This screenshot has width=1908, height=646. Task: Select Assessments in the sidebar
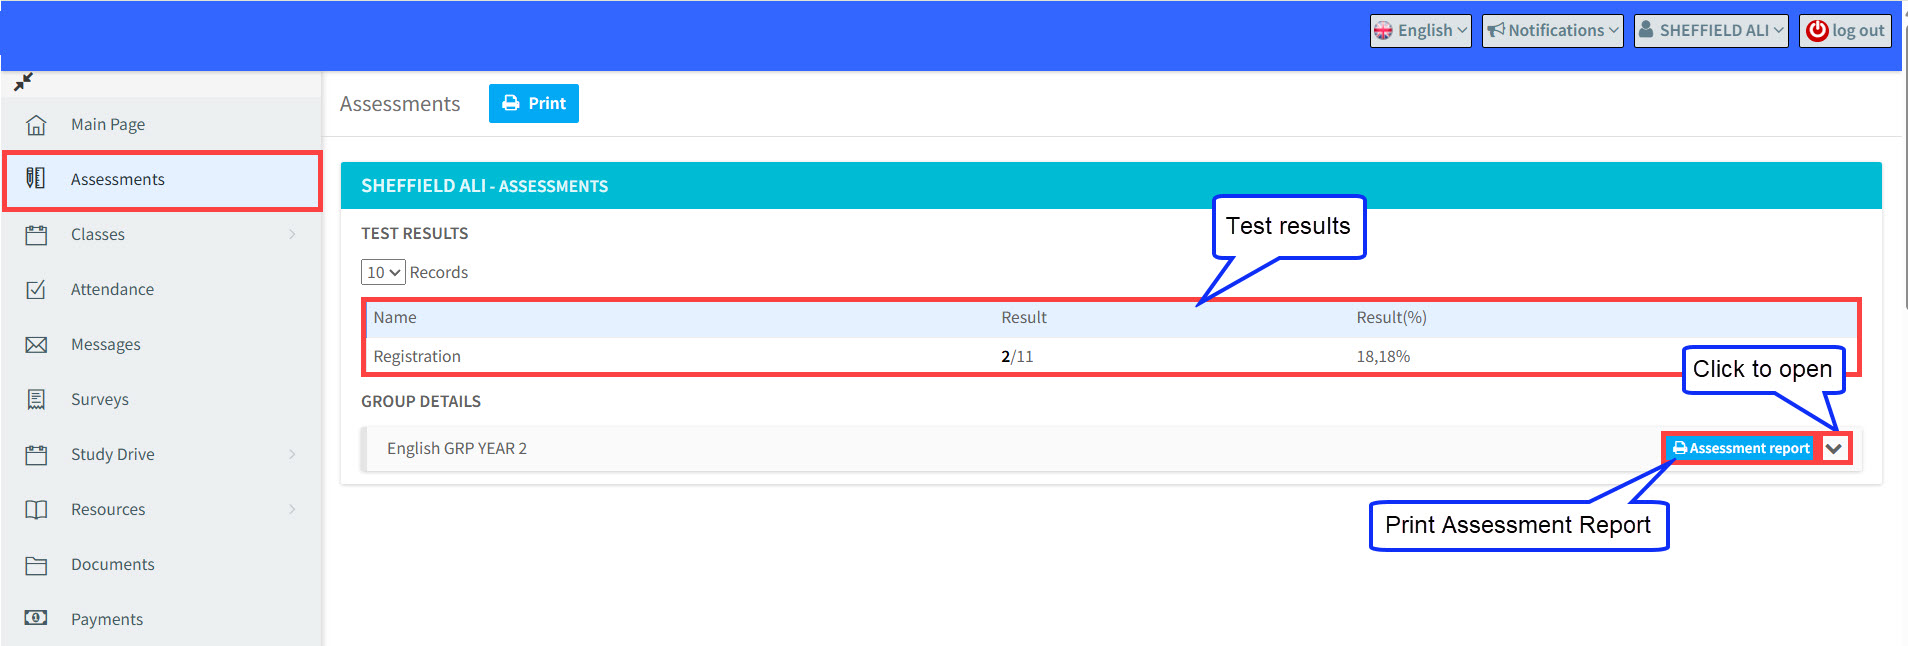point(118,180)
